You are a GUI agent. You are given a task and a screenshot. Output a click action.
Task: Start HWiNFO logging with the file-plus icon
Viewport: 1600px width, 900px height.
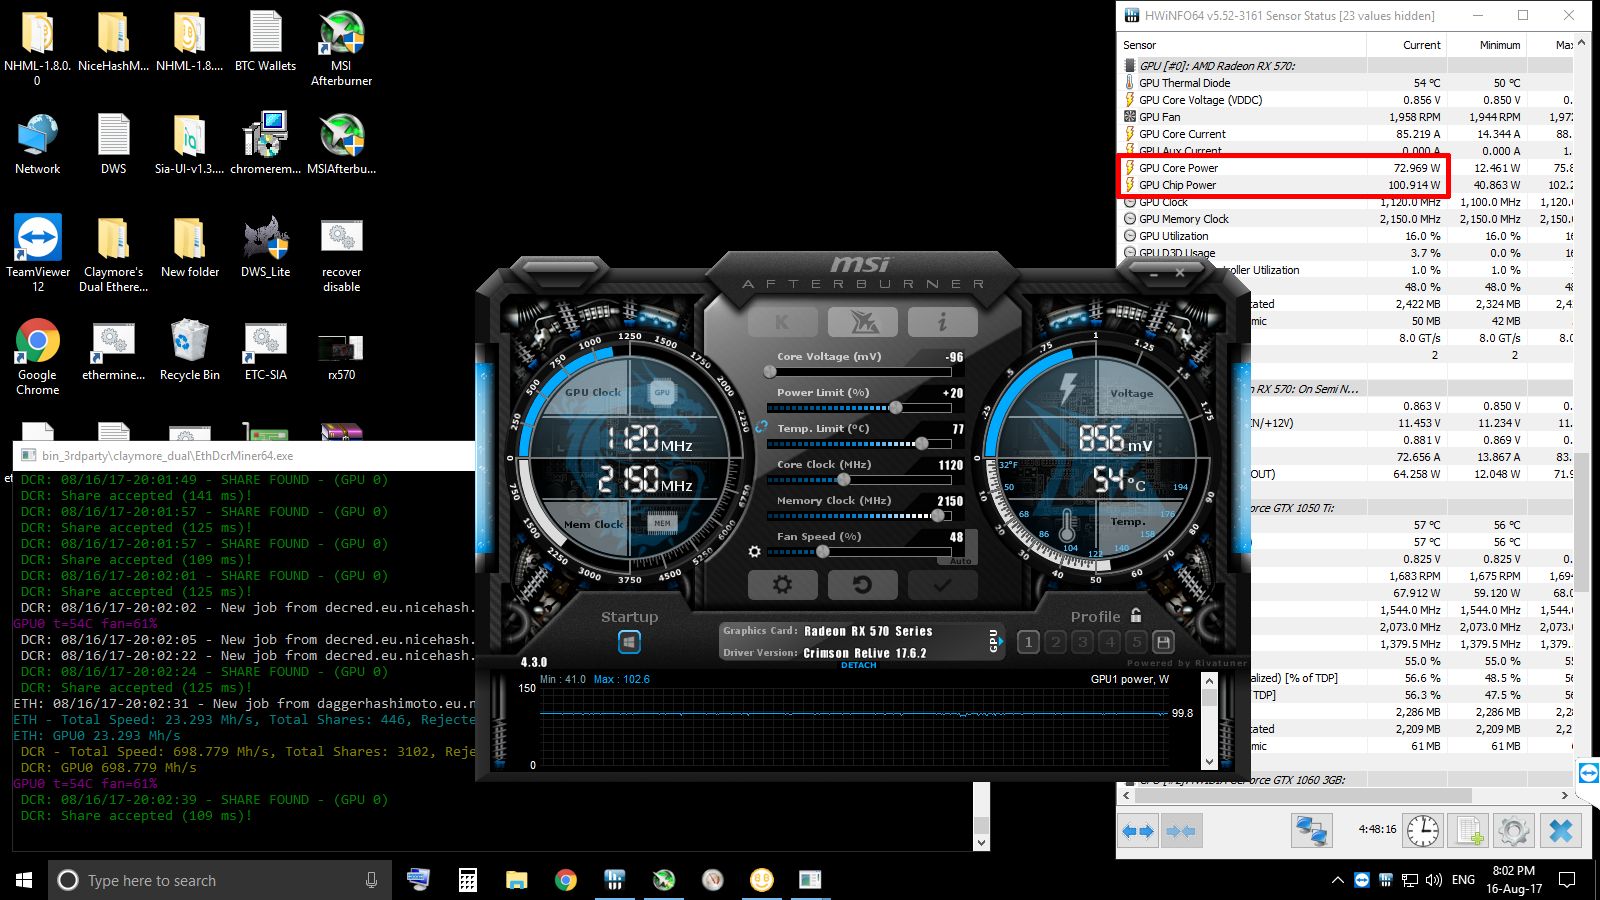point(1467,830)
